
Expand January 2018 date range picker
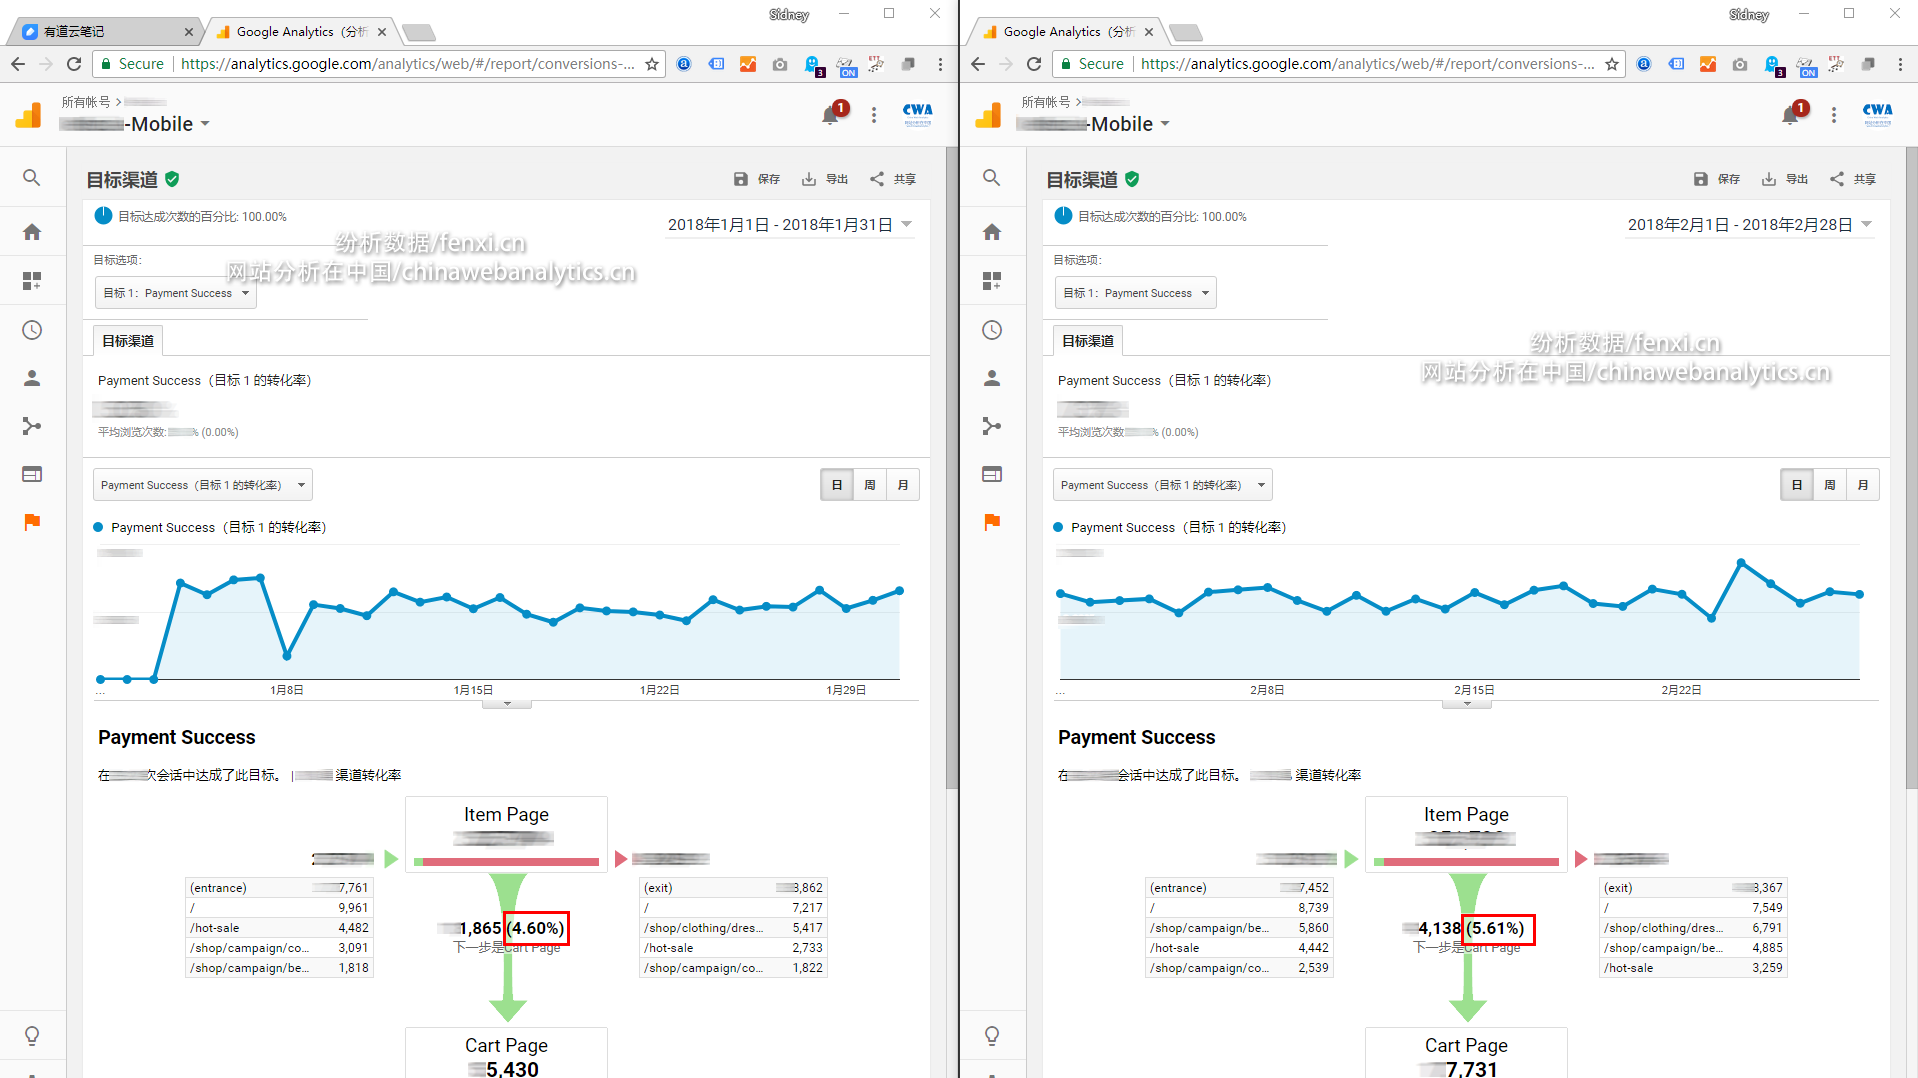pyautogui.click(x=789, y=225)
